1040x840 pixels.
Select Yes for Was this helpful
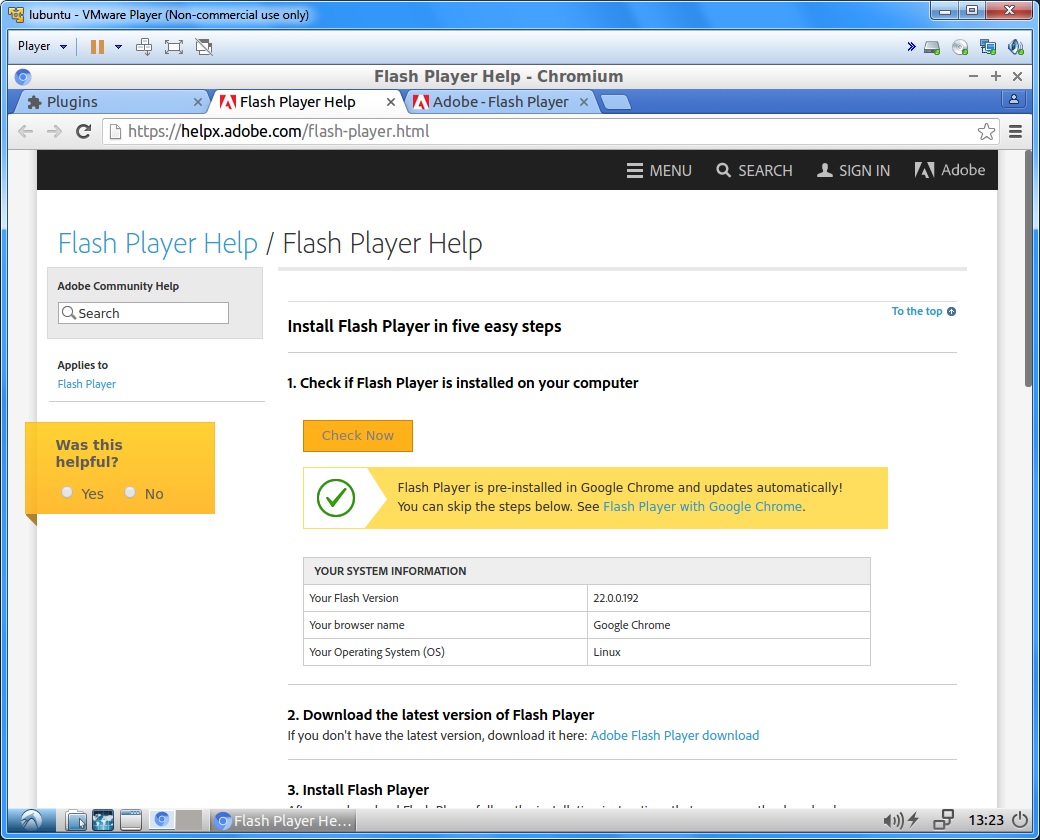[67, 492]
